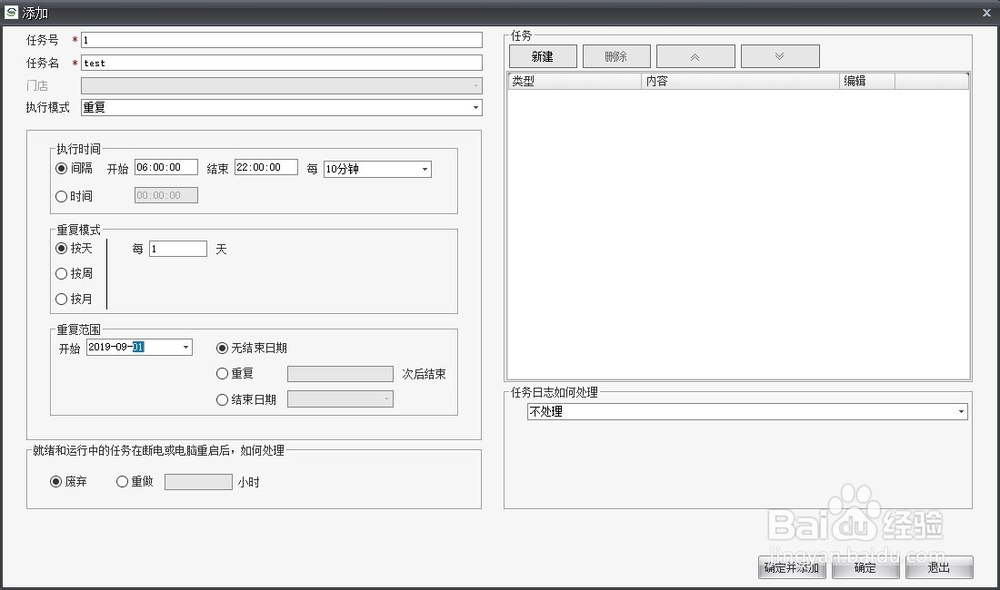
Task: Open the 每 10分钟 interval dropdown
Action: tap(425, 169)
